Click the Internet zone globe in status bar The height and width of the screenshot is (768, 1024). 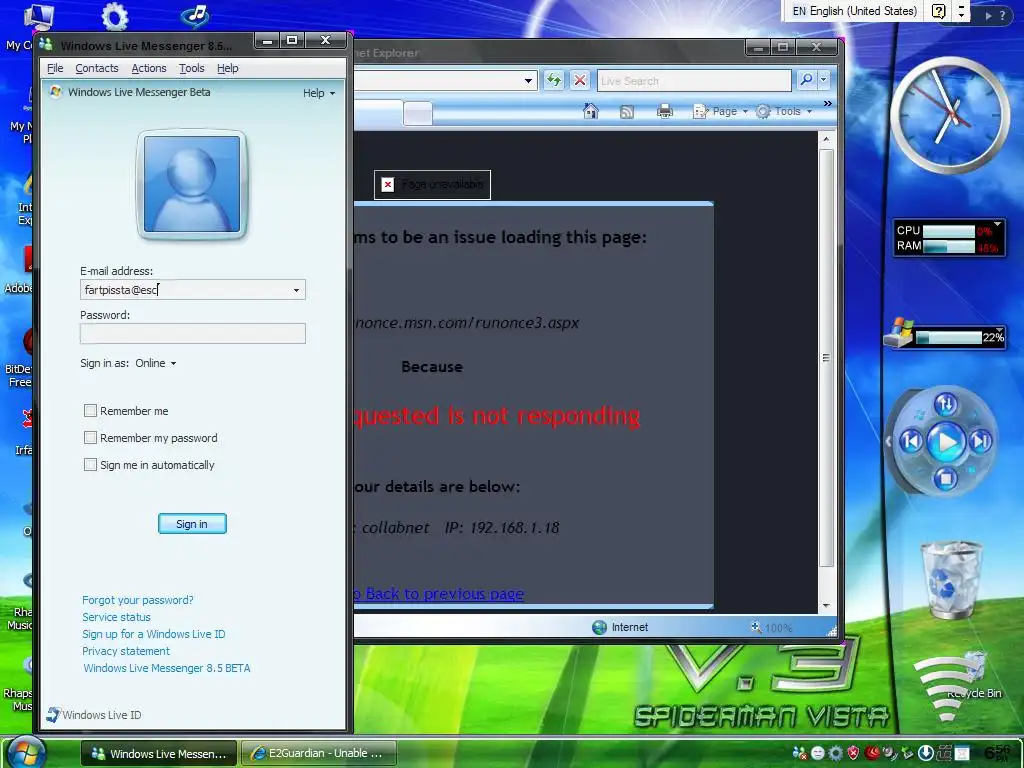[x=599, y=628]
